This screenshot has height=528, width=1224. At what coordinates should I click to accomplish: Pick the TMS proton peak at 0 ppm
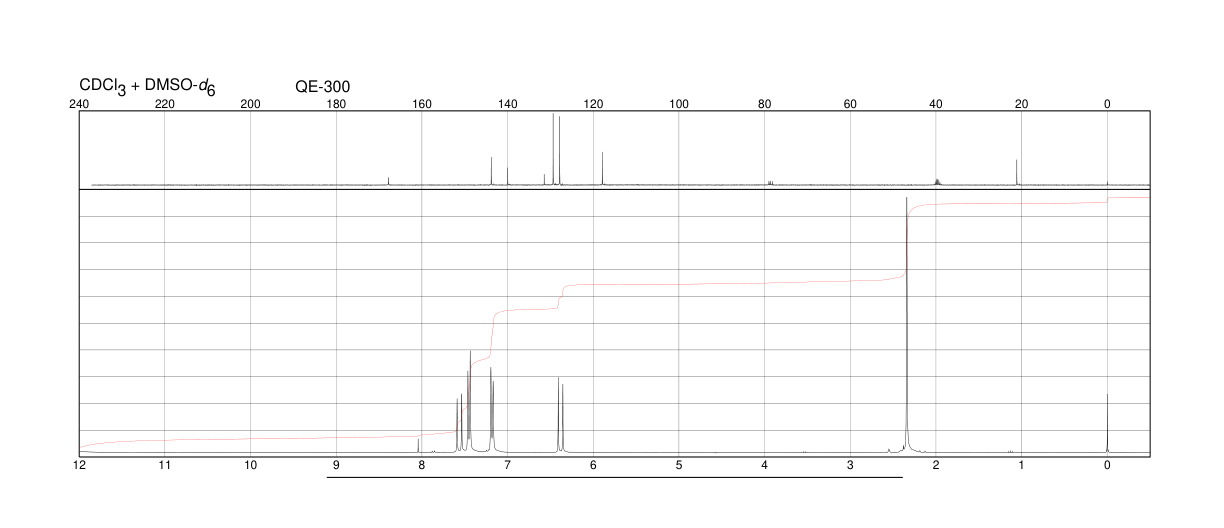pos(1107,423)
